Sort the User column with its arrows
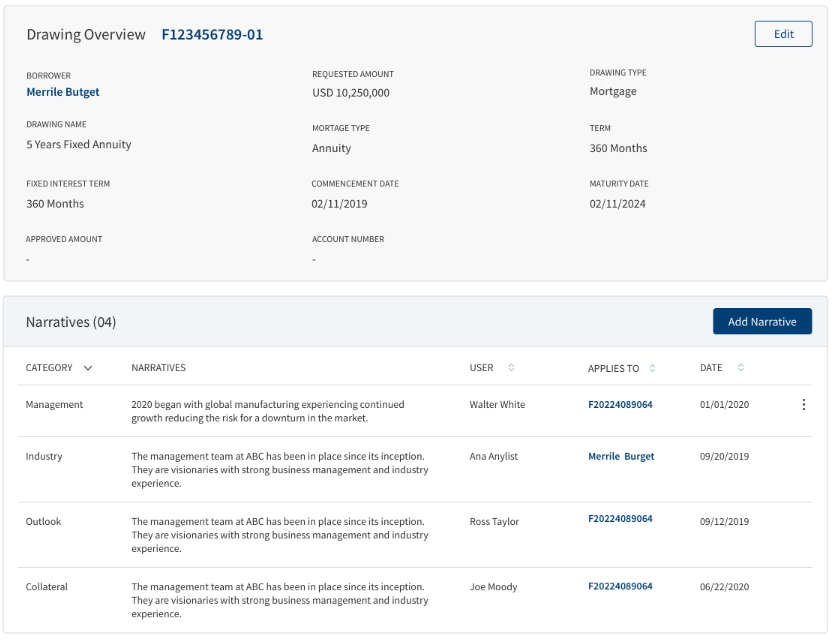Viewport: 832px width, 641px height. pos(512,367)
